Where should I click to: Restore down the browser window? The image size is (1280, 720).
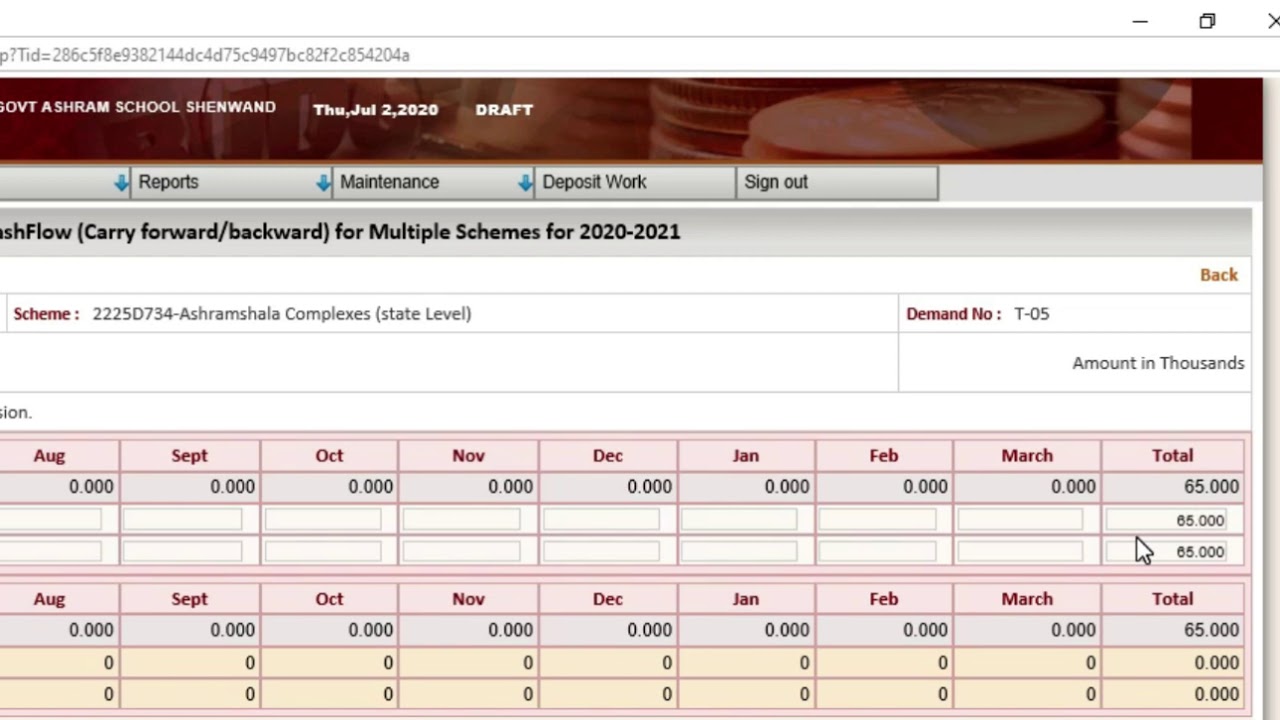(1207, 21)
